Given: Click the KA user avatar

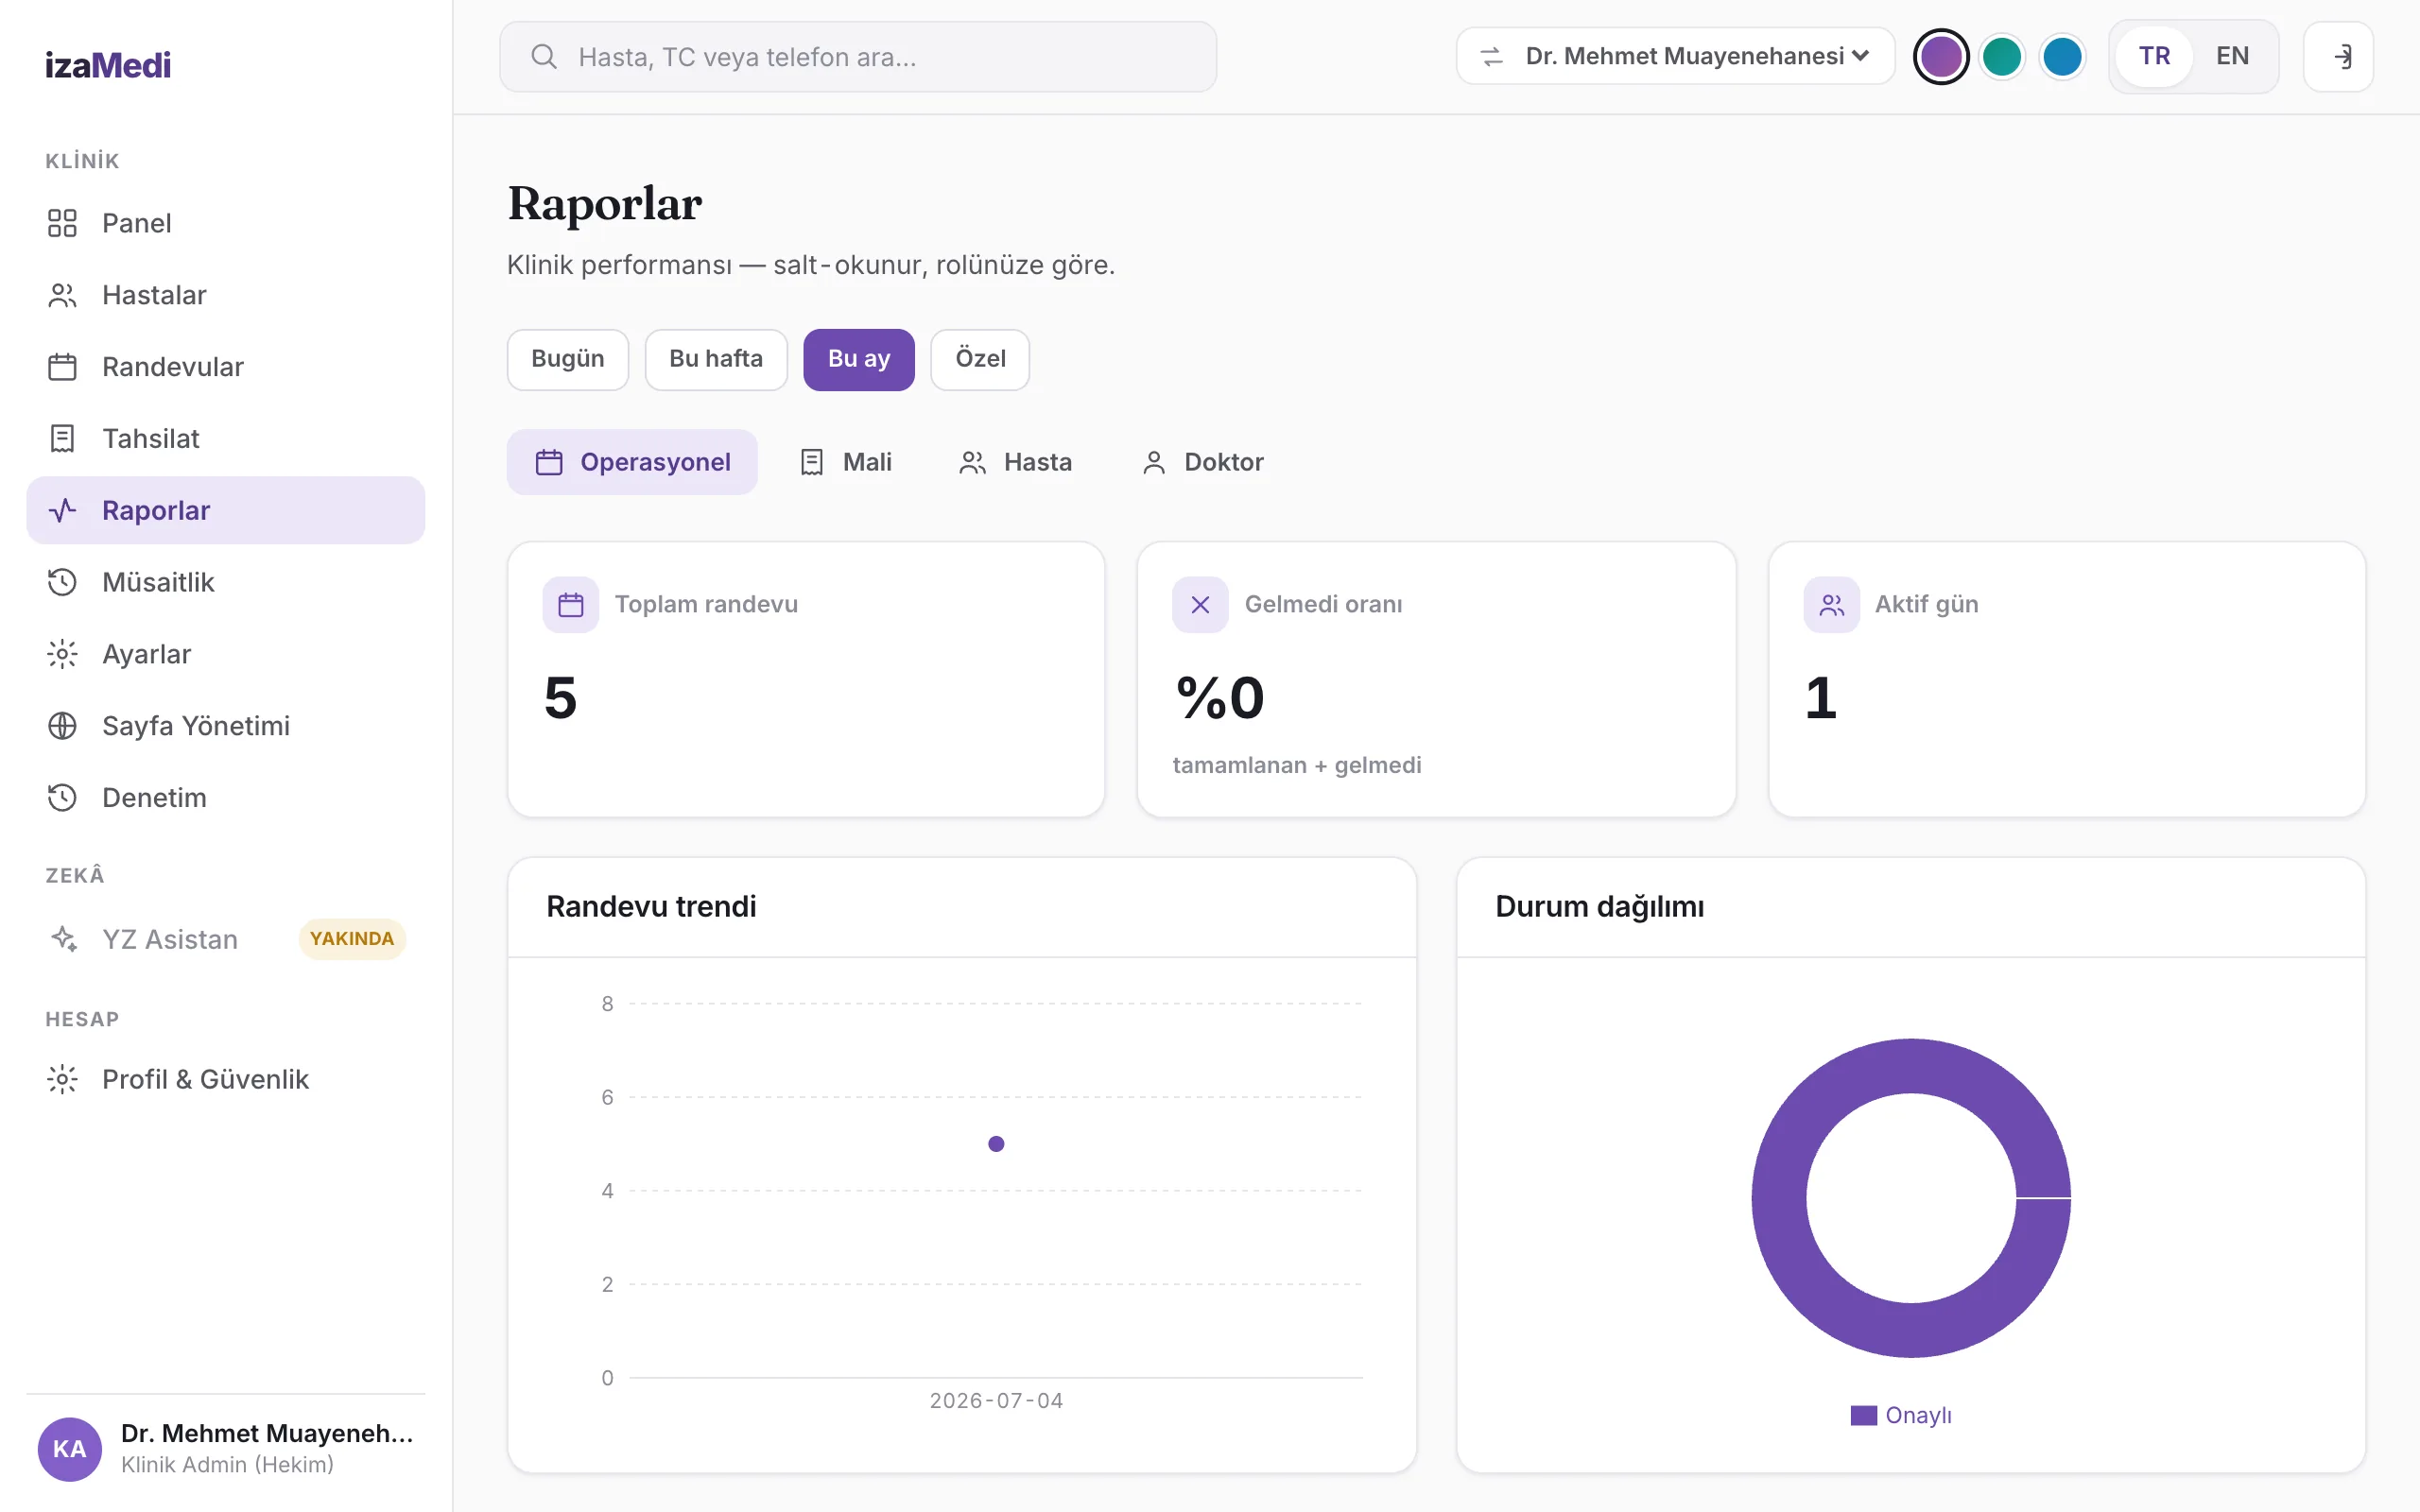Looking at the screenshot, I should click(69, 1449).
